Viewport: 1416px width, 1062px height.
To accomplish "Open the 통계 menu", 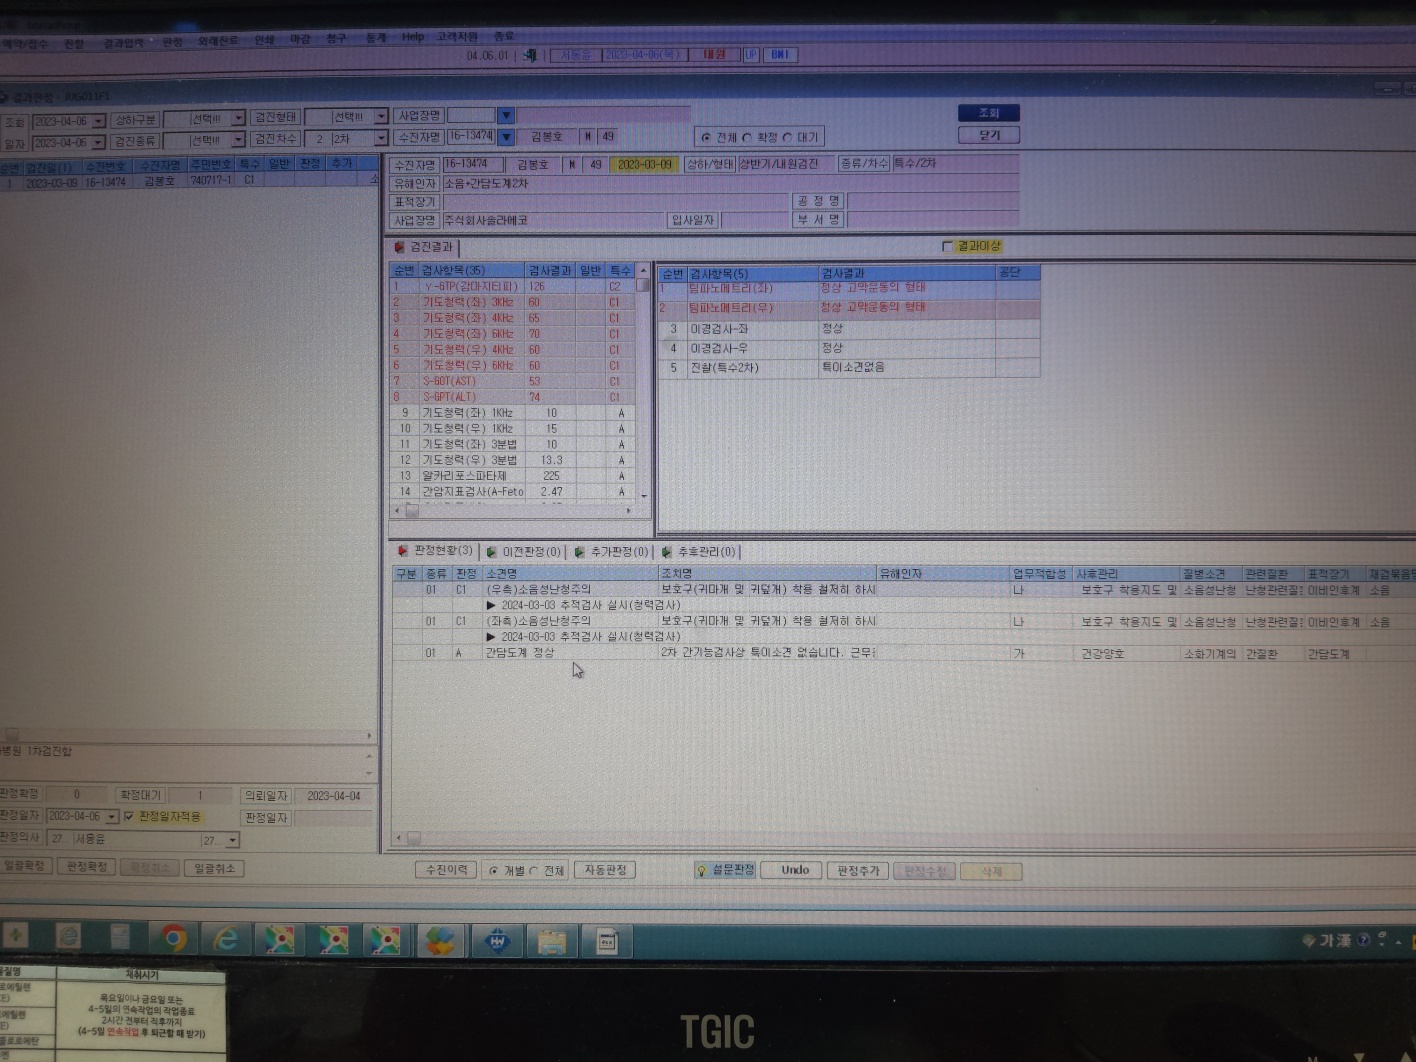I will [x=376, y=38].
